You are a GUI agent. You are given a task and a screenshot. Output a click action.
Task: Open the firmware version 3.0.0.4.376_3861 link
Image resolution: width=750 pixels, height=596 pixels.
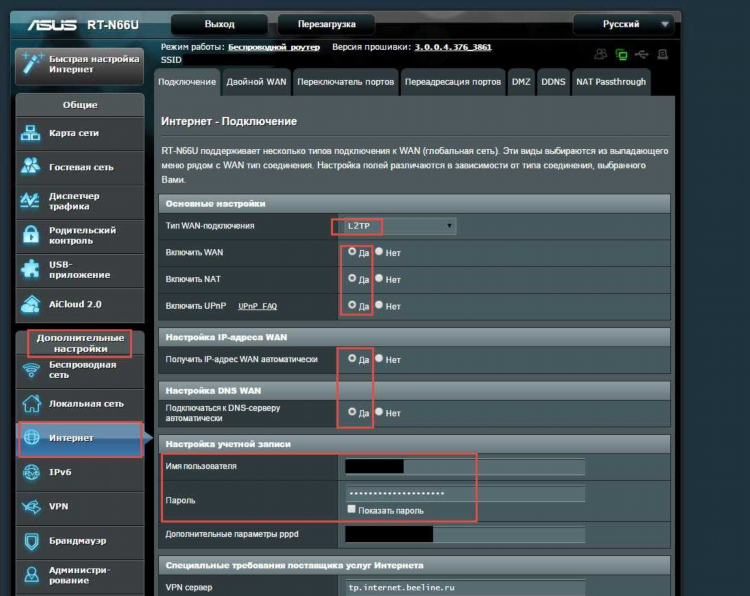(453, 47)
